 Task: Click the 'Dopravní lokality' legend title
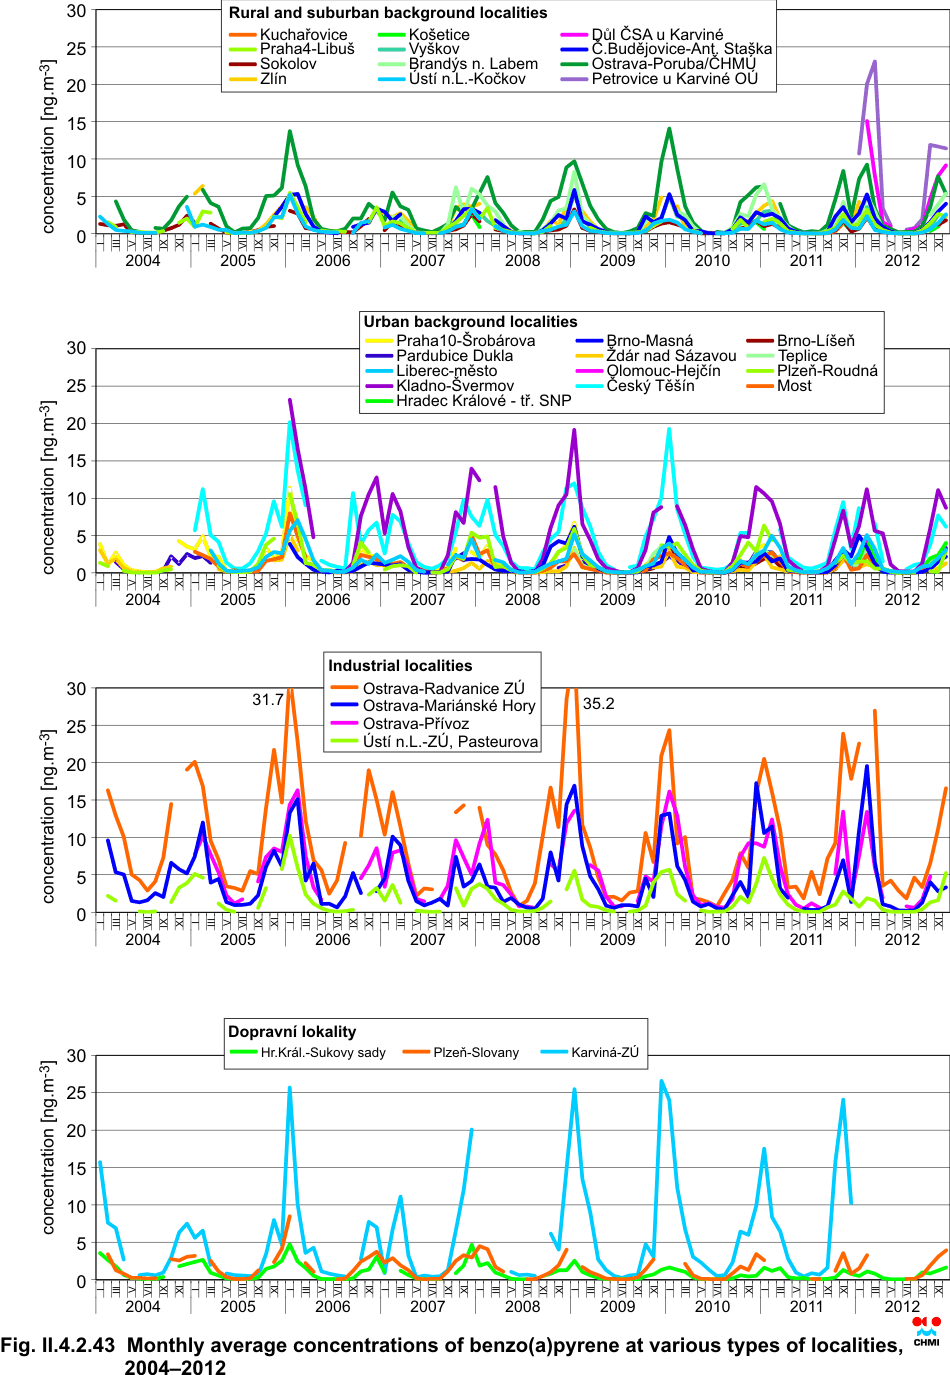(x=292, y=1032)
